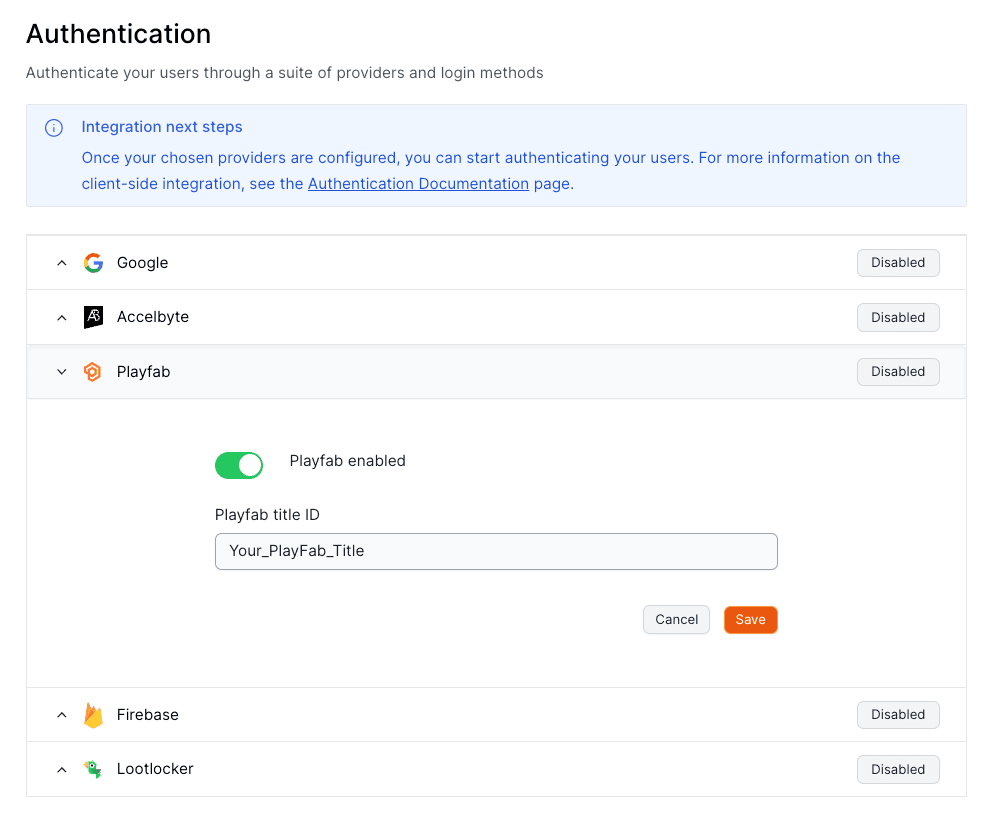Toggle the Playfab enabled switch off
The width and height of the screenshot is (997, 827).
[238, 464]
